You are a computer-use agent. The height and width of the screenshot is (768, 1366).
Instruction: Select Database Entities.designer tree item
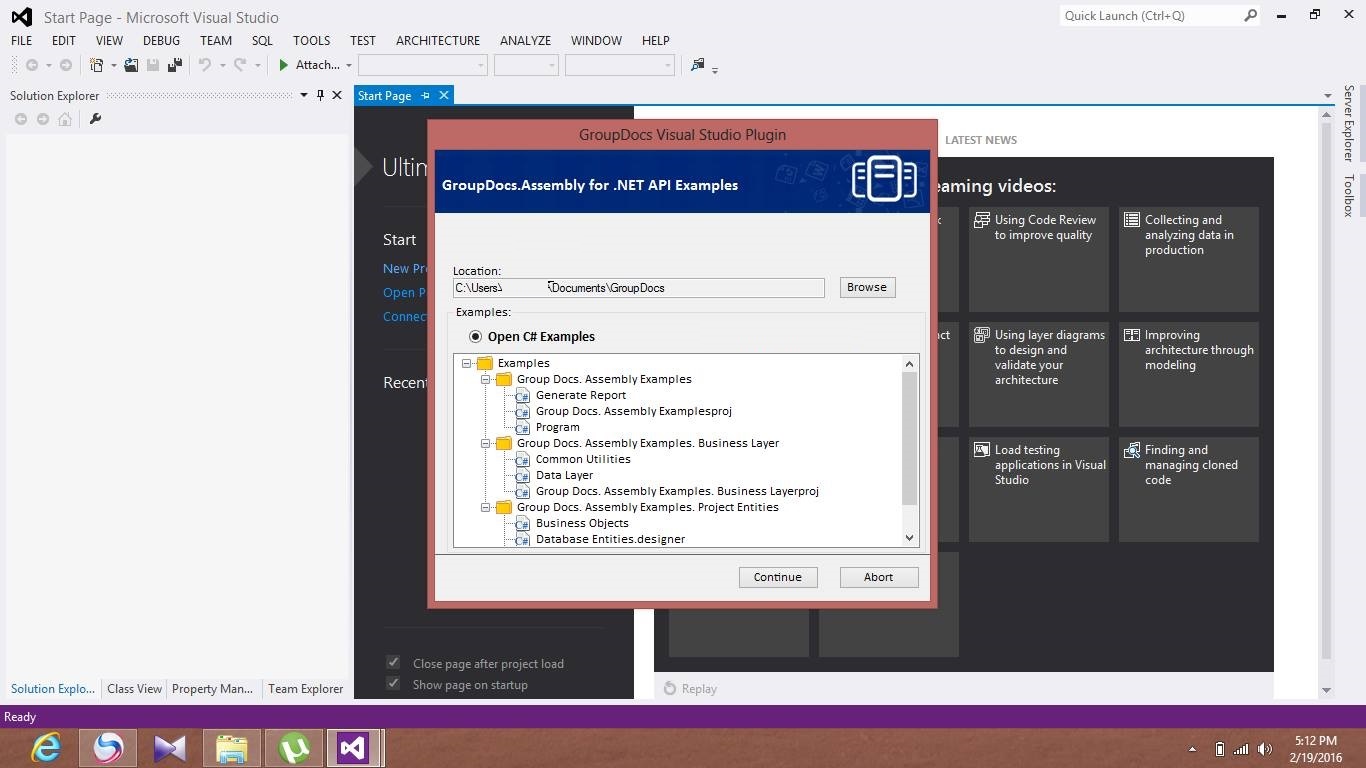(x=610, y=539)
